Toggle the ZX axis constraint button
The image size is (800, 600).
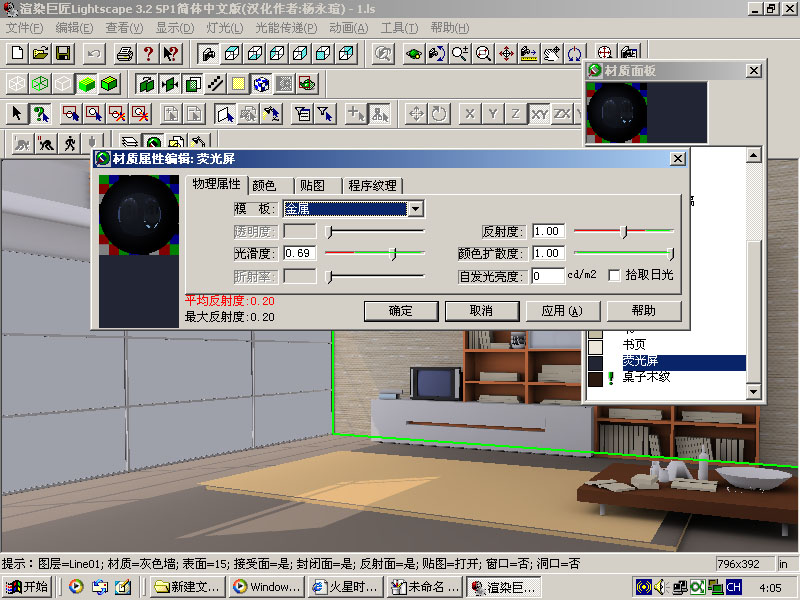pyautogui.click(x=562, y=114)
